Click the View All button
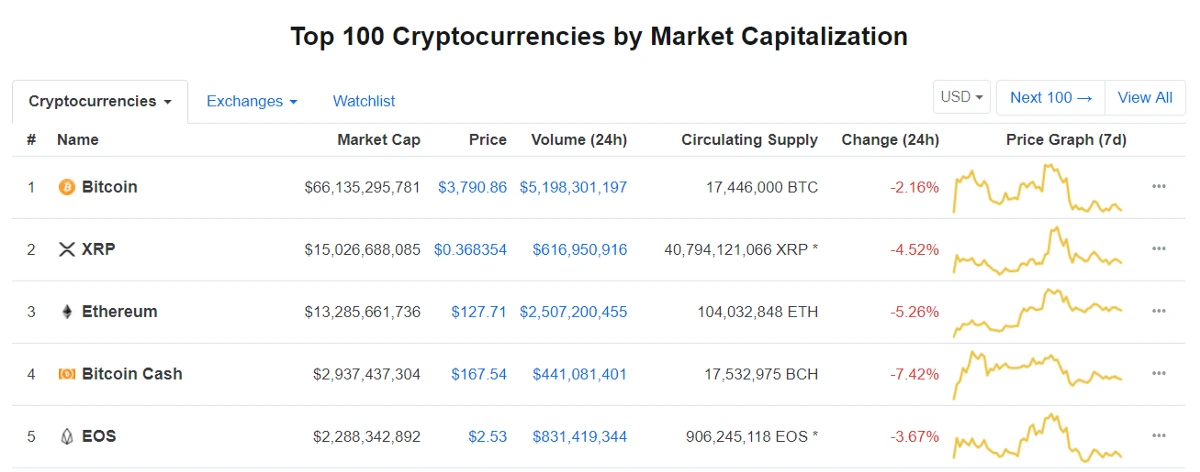Screen dimensions: 1200x472 1145,97
